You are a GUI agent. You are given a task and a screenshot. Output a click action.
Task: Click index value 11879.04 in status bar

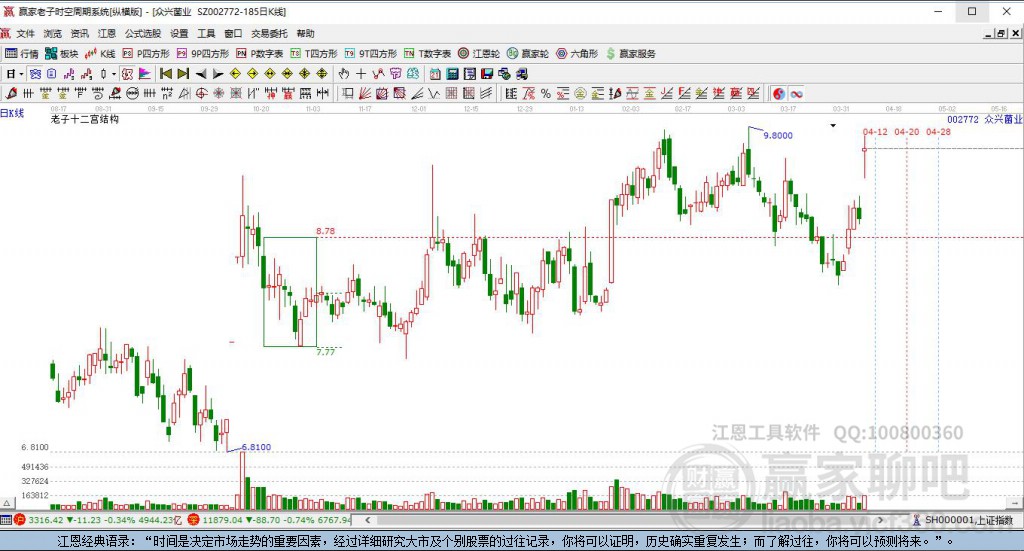(223, 520)
